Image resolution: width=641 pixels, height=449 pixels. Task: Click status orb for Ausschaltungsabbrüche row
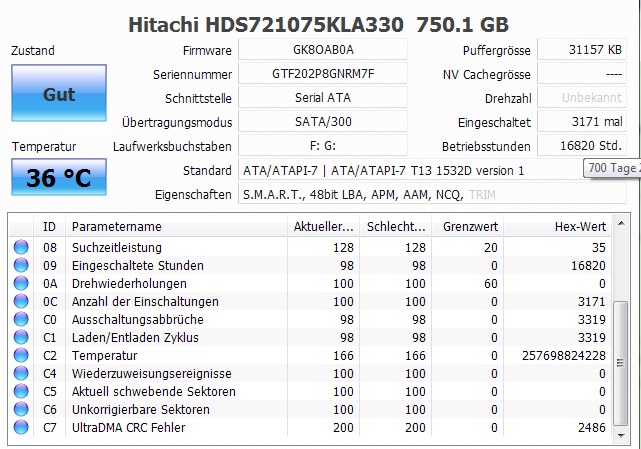click(21, 319)
